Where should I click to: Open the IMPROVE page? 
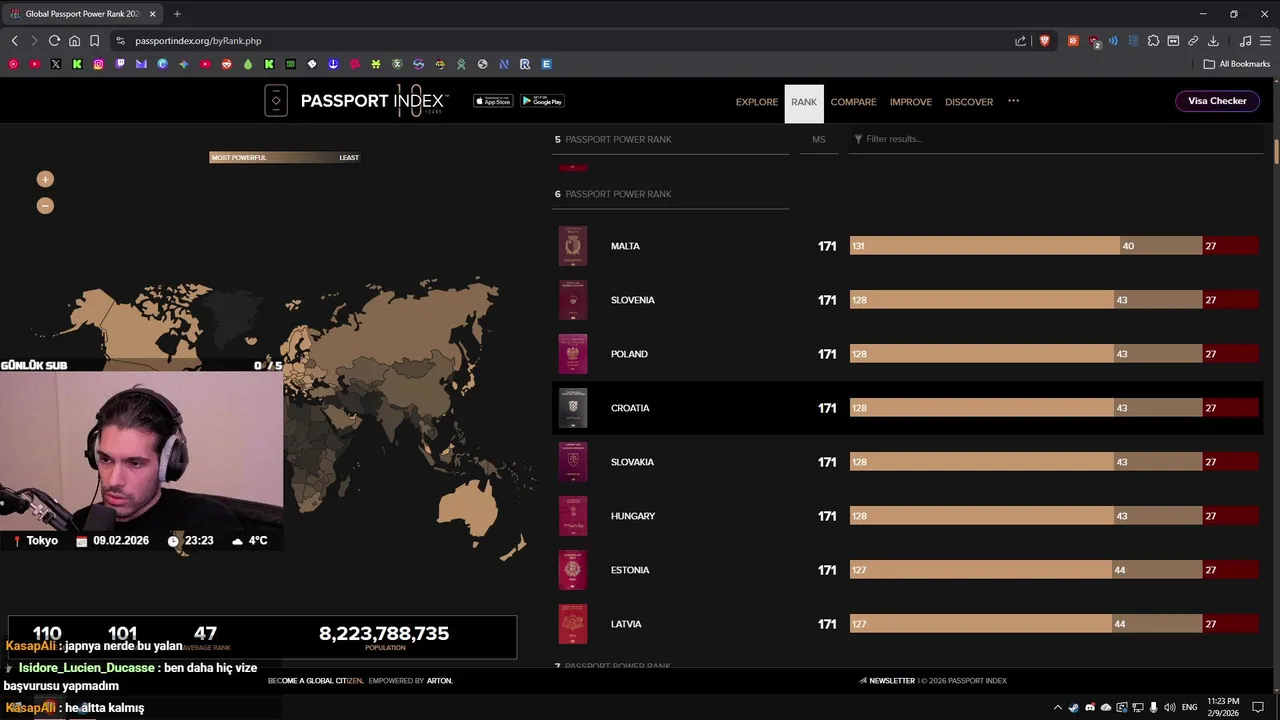point(911,102)
